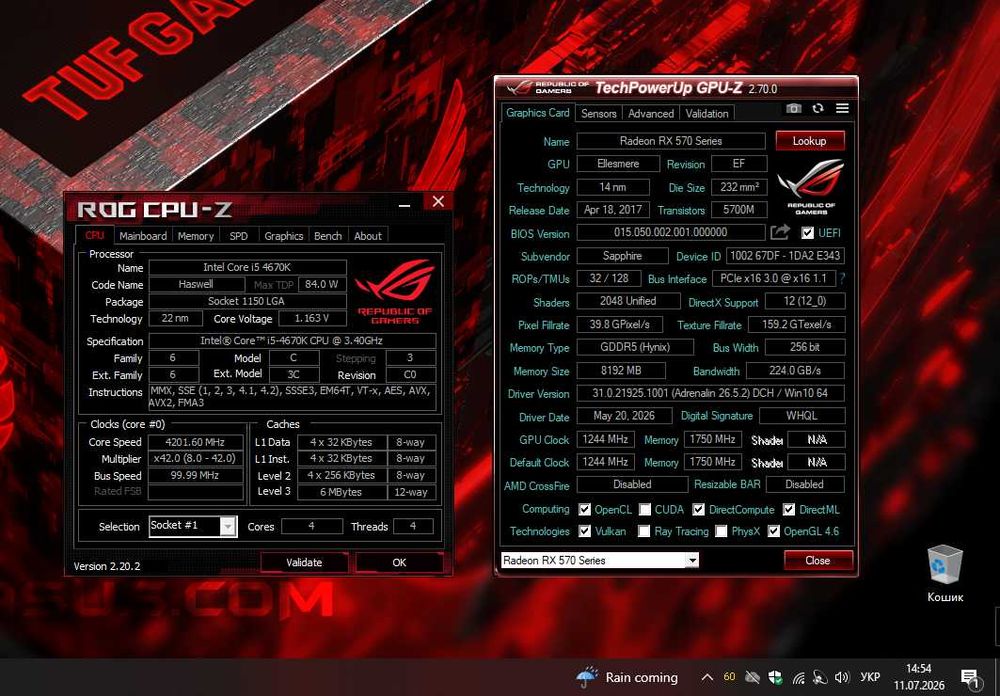Image resolution: width=1000 pixels, height=696 pixels.
Task: Click the Device ID value 1002 67DF - 1DA2 E343
Action: coord(785,256)
